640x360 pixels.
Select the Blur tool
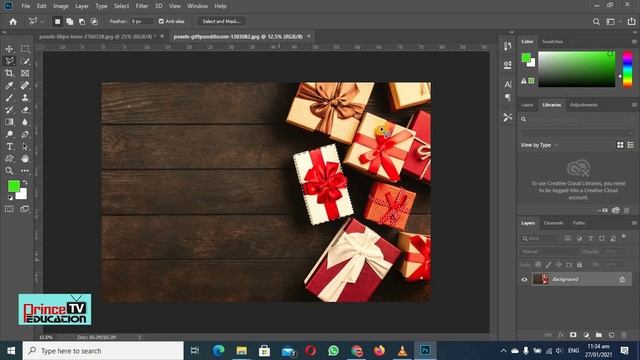click(25, 122)
